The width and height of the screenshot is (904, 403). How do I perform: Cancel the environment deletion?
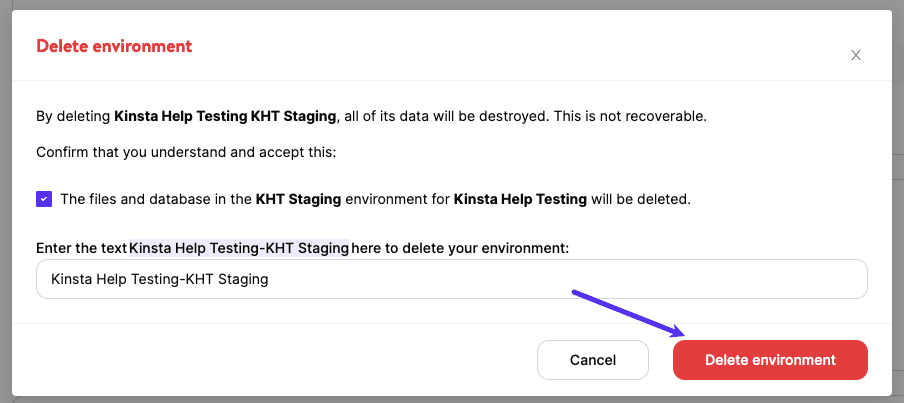[593, 360]
